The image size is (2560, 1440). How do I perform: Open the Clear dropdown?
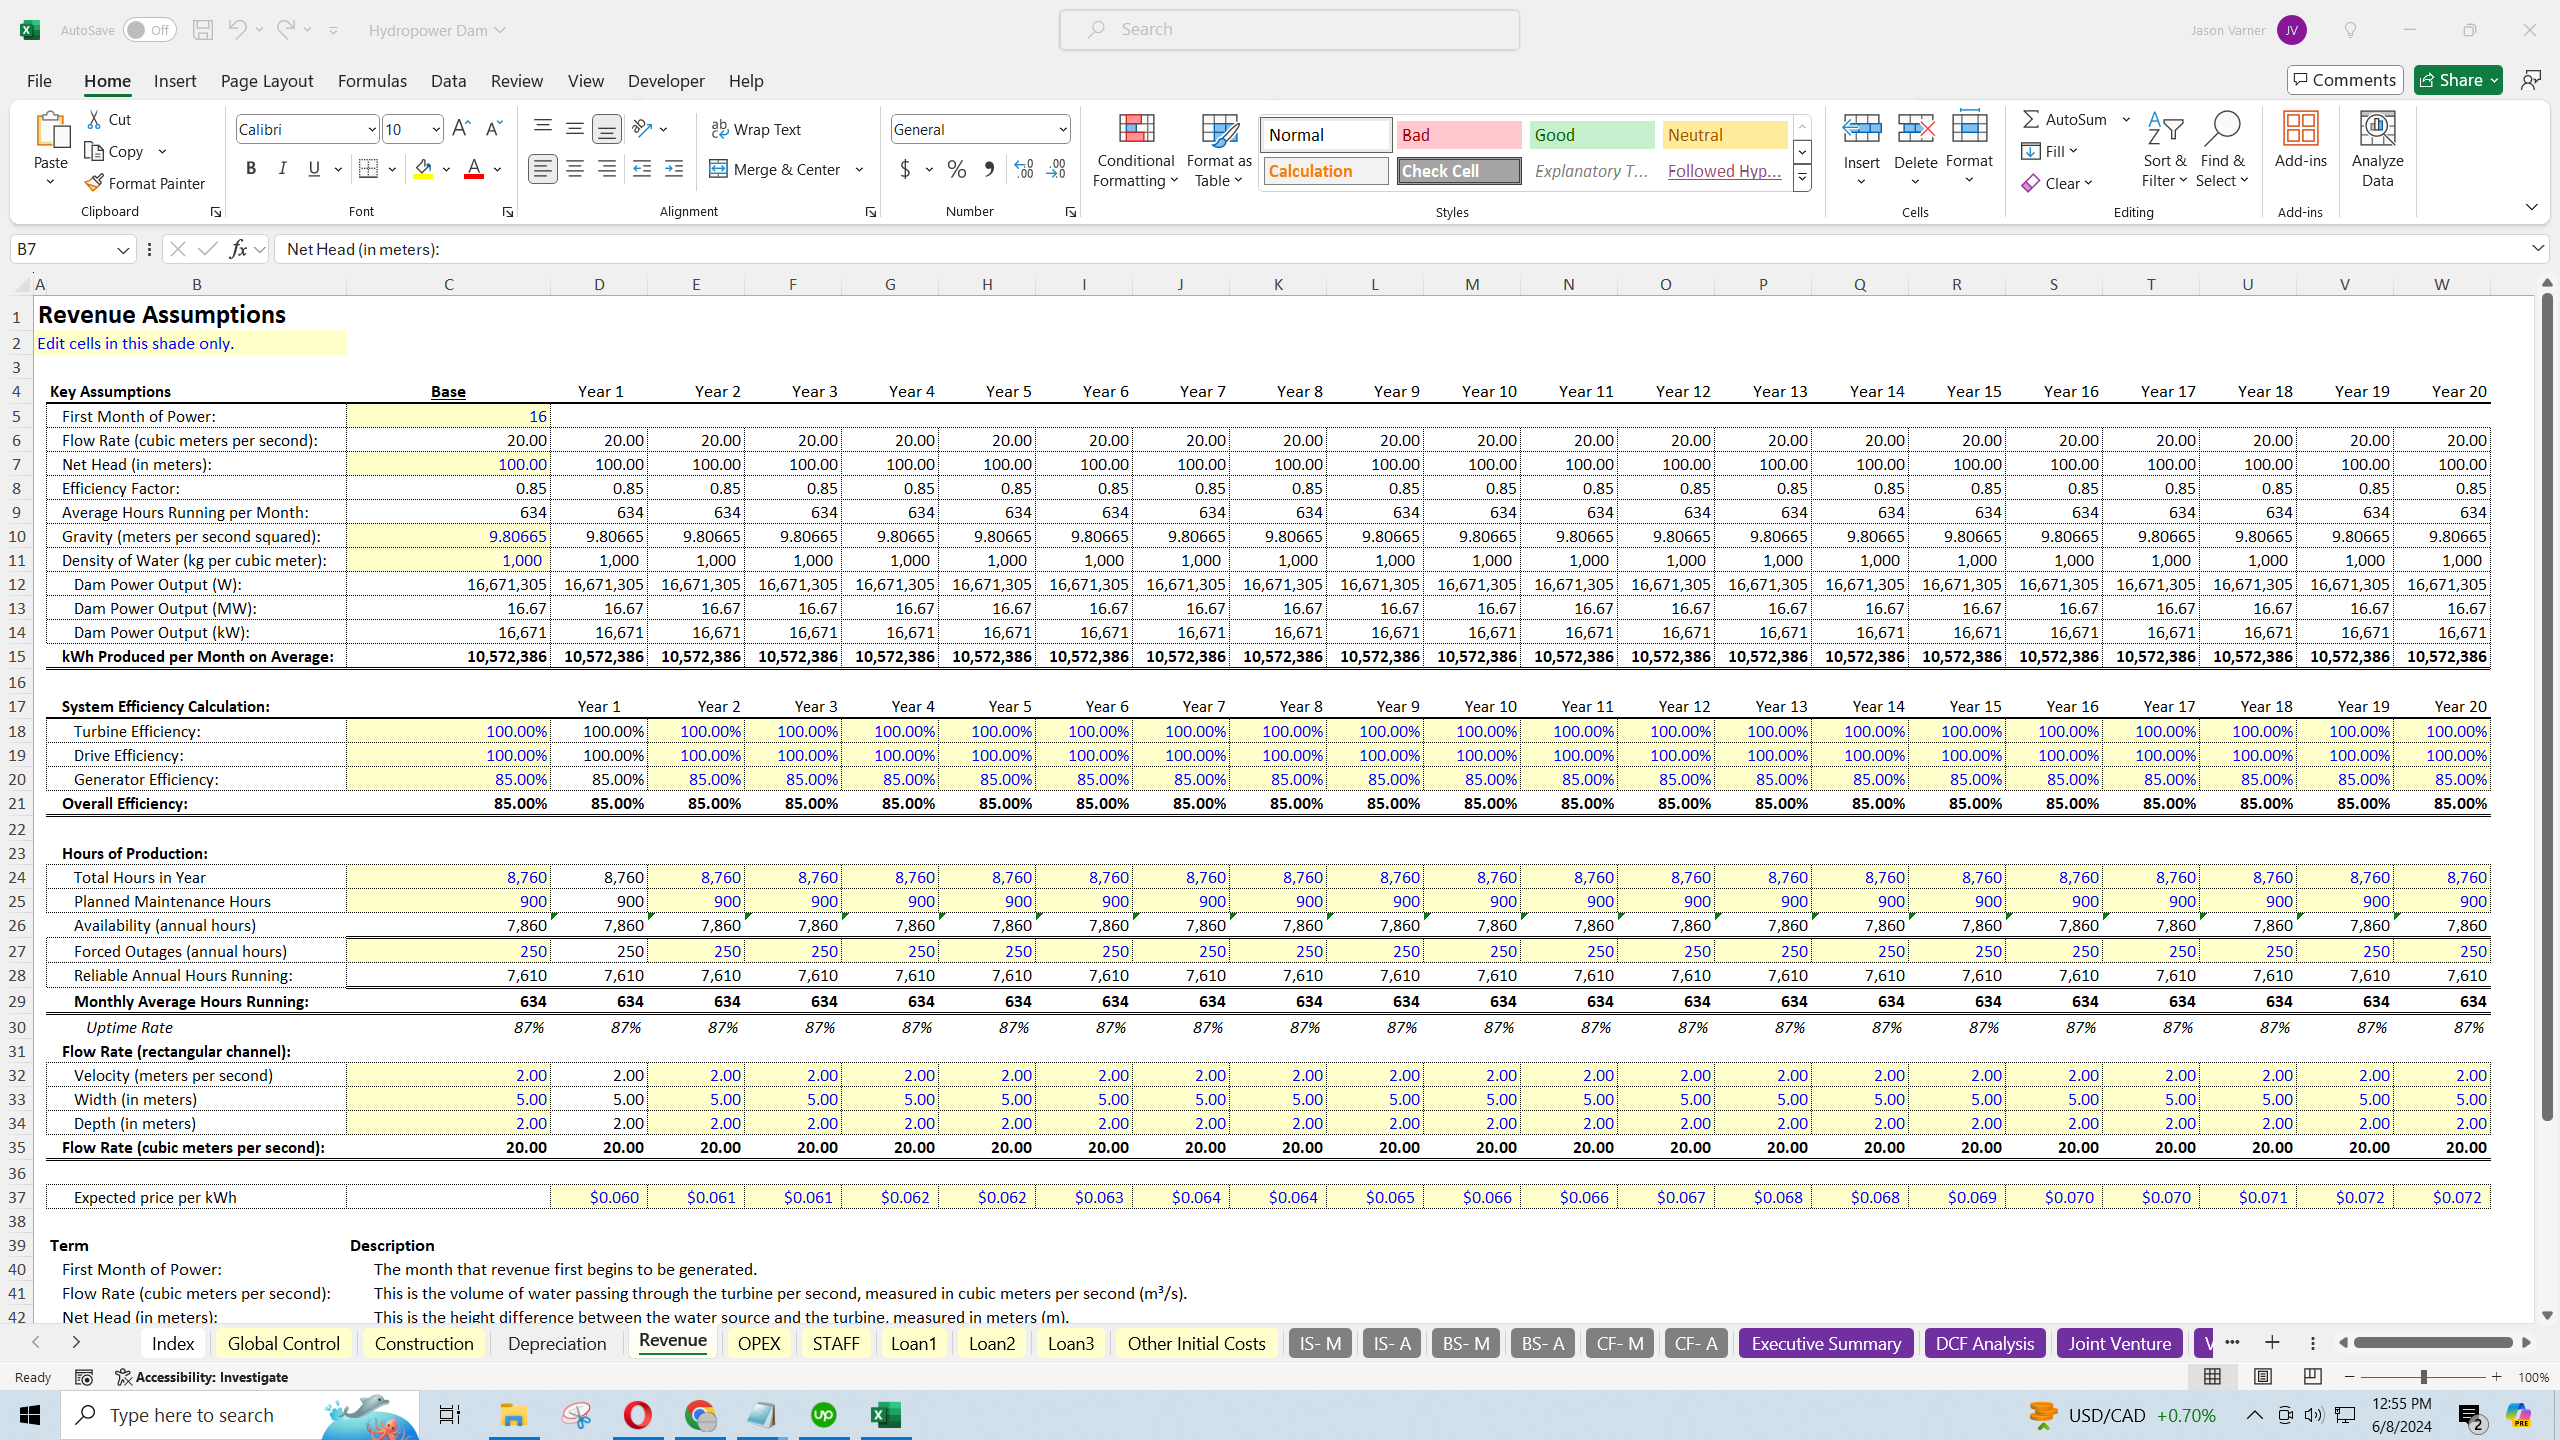pyautogui.click(x=2058, y=183)
